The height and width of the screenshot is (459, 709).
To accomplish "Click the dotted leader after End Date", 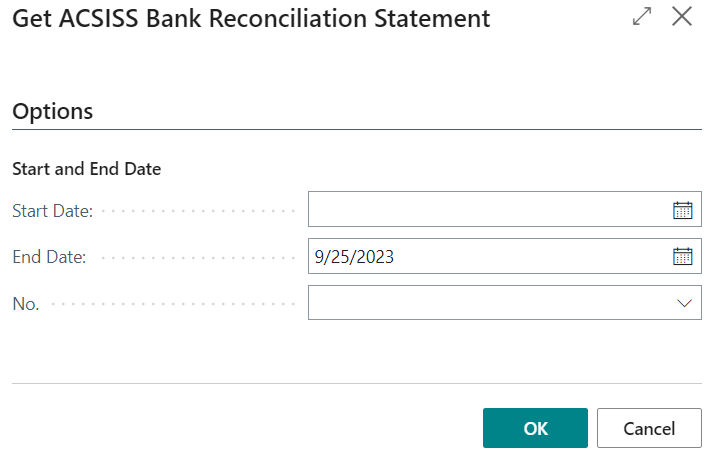I will pos(198,257).
